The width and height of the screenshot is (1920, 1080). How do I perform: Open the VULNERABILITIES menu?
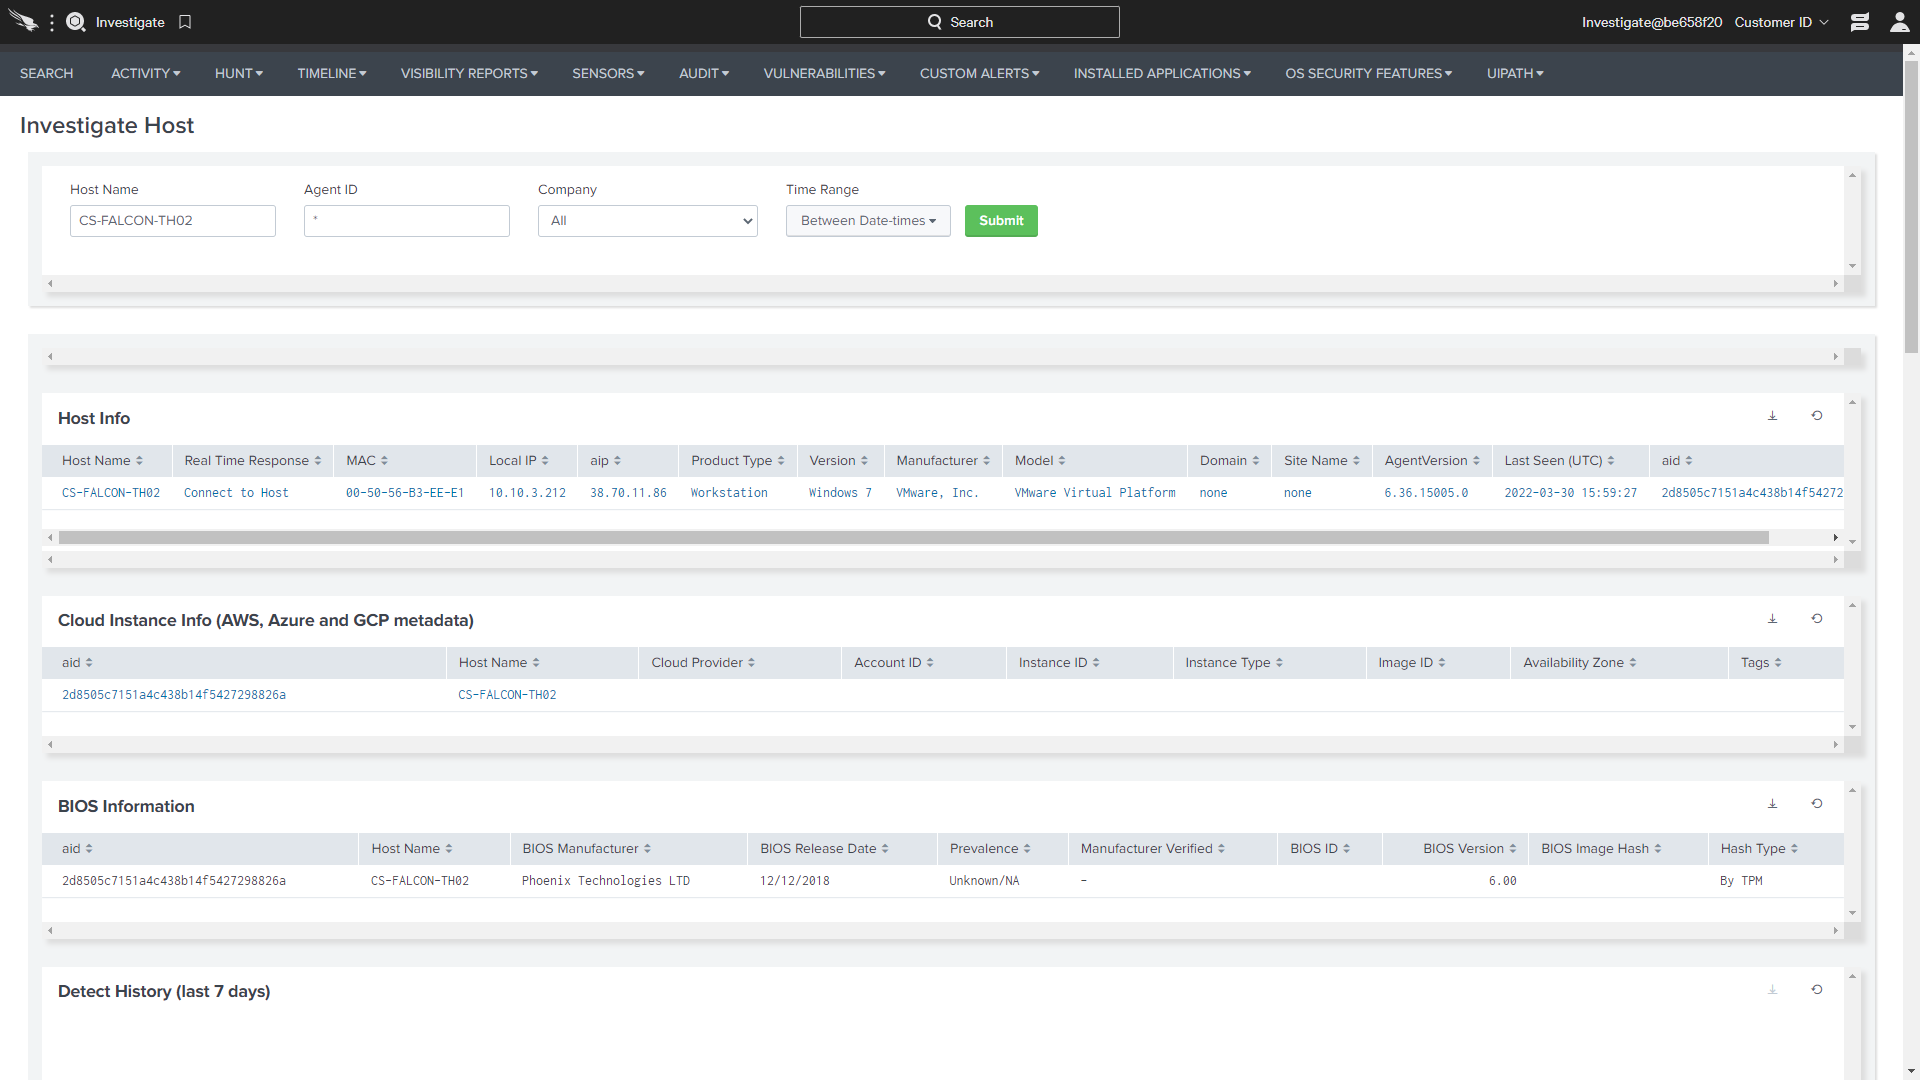point(824,74)
